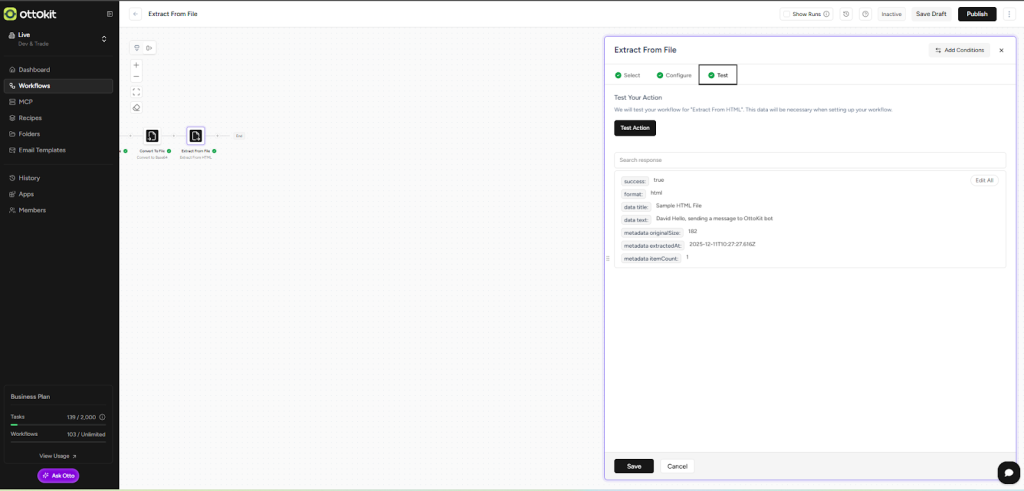
Task: Expand the Live workspace switcher
Action: (x=104, y=39)
